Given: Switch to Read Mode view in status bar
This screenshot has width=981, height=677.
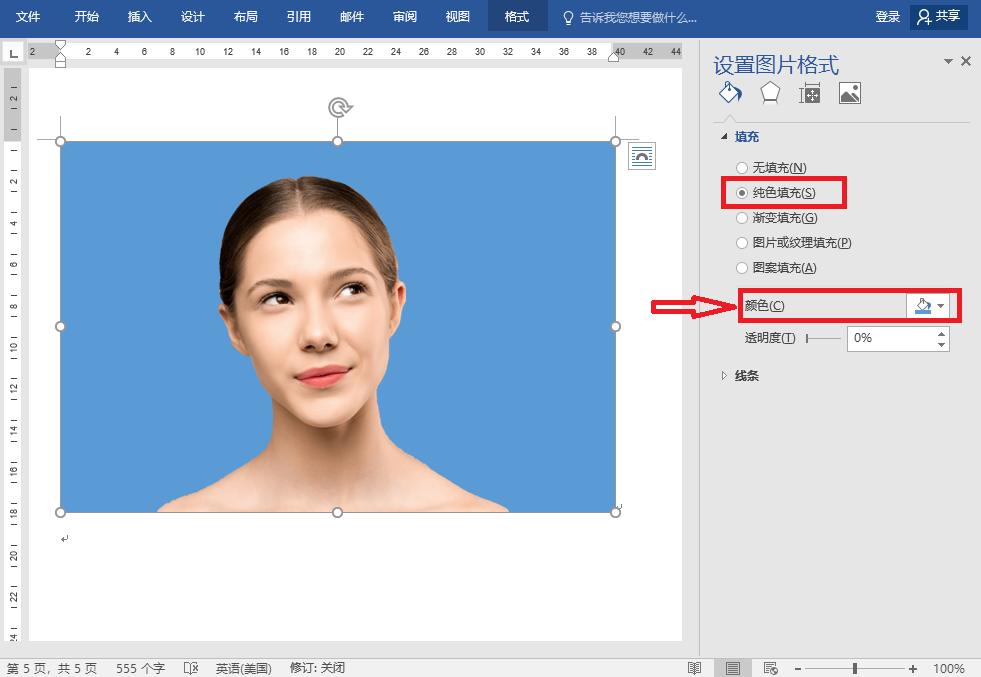Looking at the screenshot, I should tap(695, 668).
